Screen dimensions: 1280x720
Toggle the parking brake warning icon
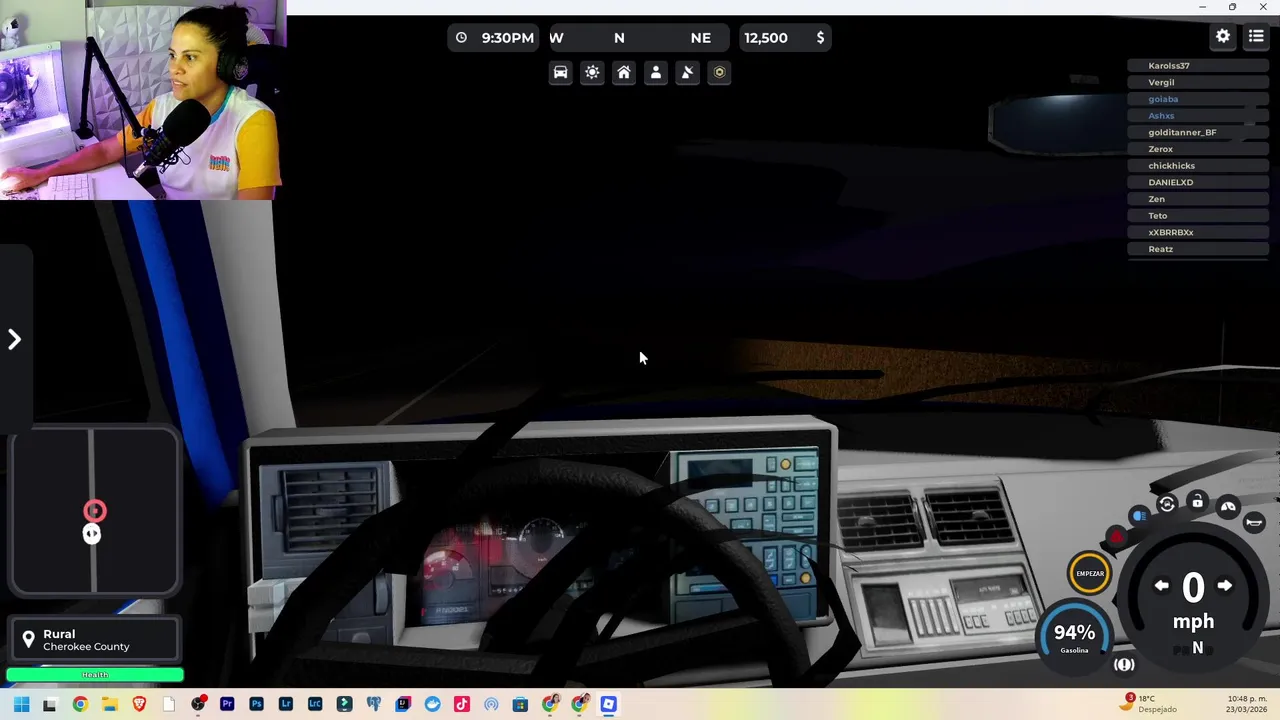point(1124,665)
